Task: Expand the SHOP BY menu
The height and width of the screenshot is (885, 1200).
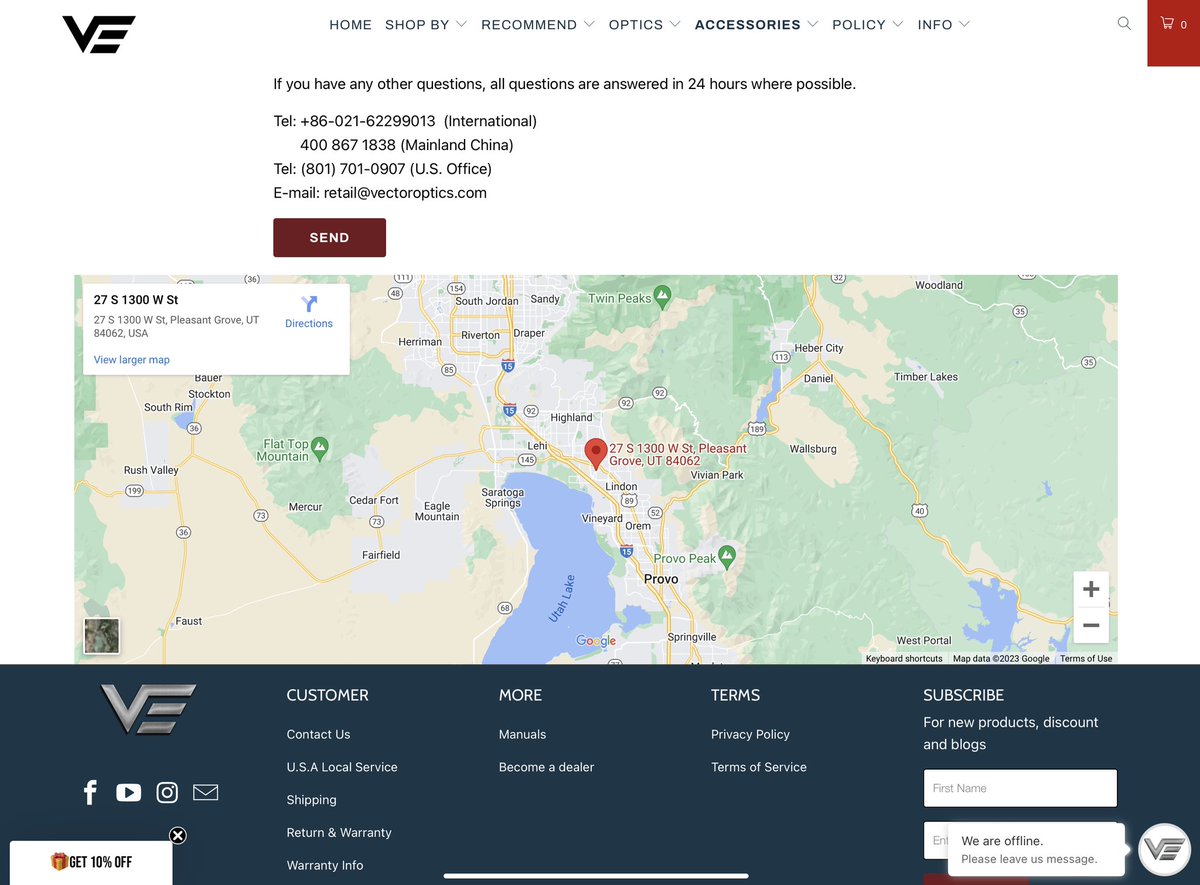Action: coord(426,24)
